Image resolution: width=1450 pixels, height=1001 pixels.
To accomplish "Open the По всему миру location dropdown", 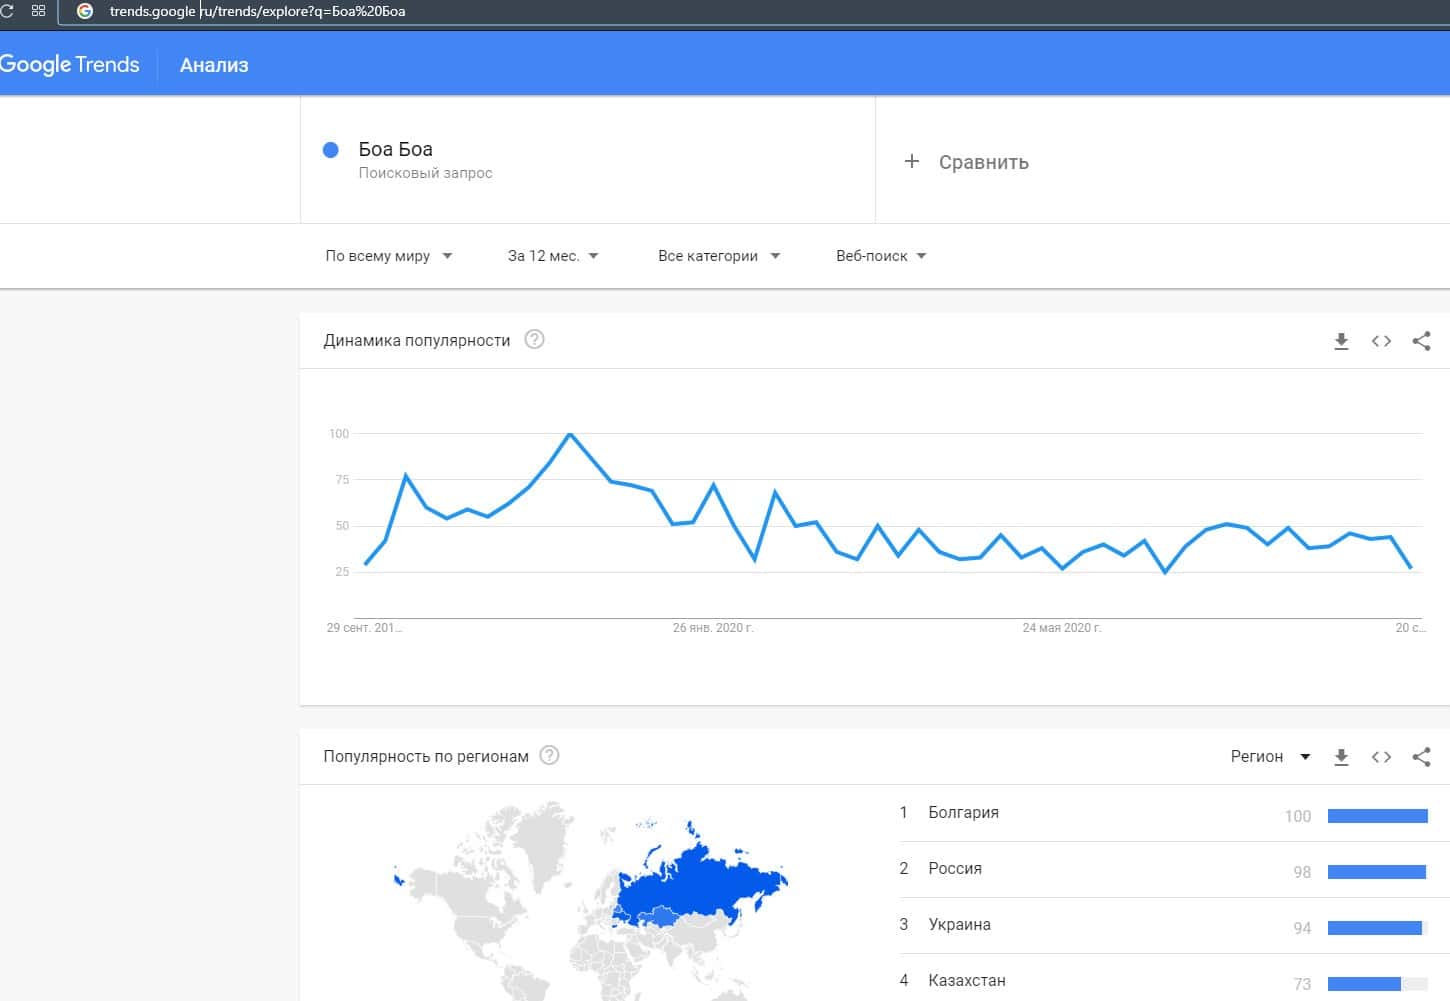I will point(388,256).
